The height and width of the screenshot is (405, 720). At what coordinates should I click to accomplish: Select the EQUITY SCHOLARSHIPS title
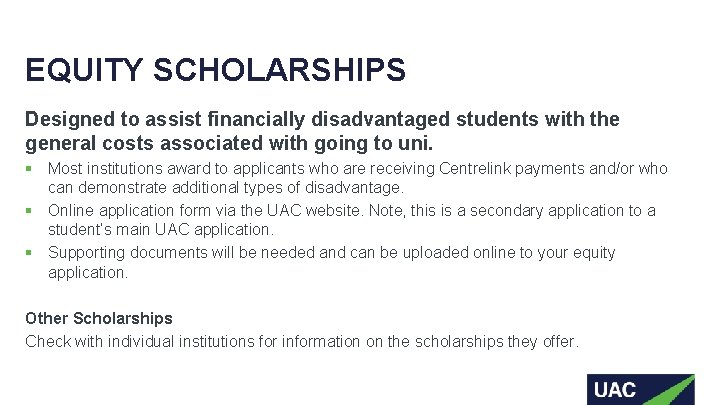click(215, 71)
